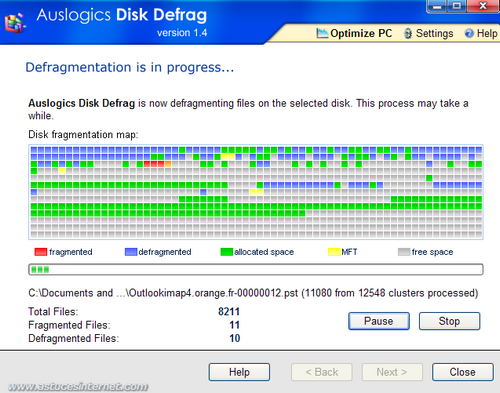Click the Settings gear icon
Image resolution: width=500 pixels, height=393 pixels.
pos(408,34)
